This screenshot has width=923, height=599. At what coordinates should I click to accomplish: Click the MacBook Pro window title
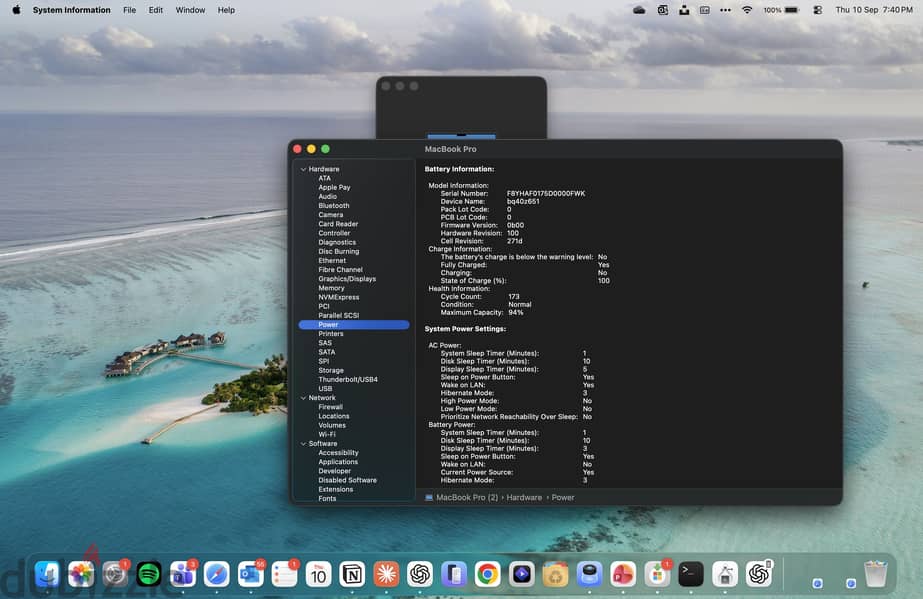coord(451,149)
